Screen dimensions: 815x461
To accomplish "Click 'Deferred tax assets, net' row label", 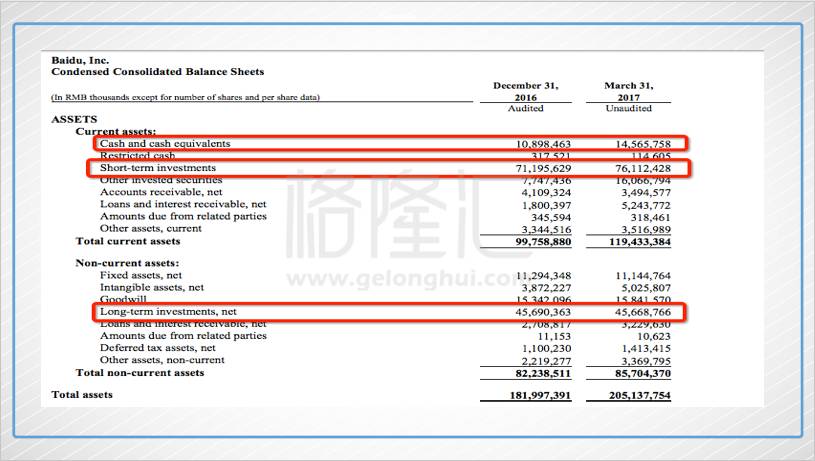I will 157,348.
